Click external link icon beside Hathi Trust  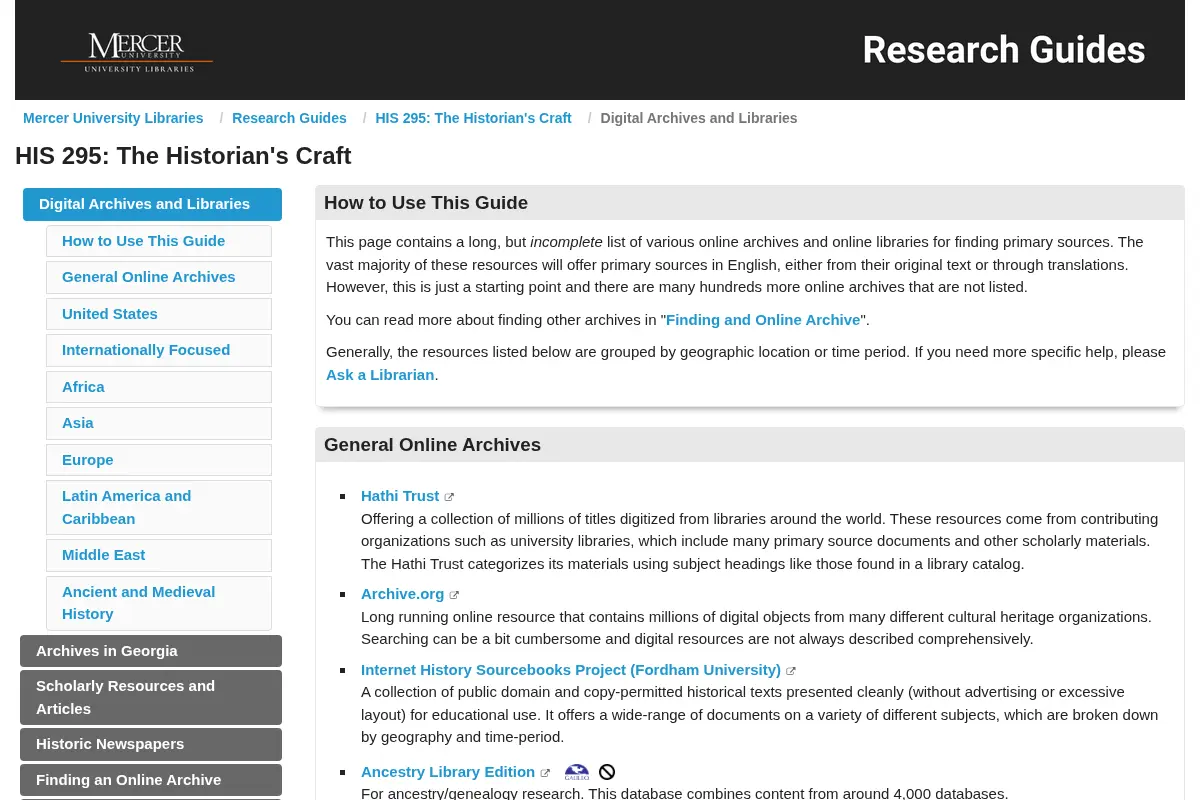tap(449, 497)
